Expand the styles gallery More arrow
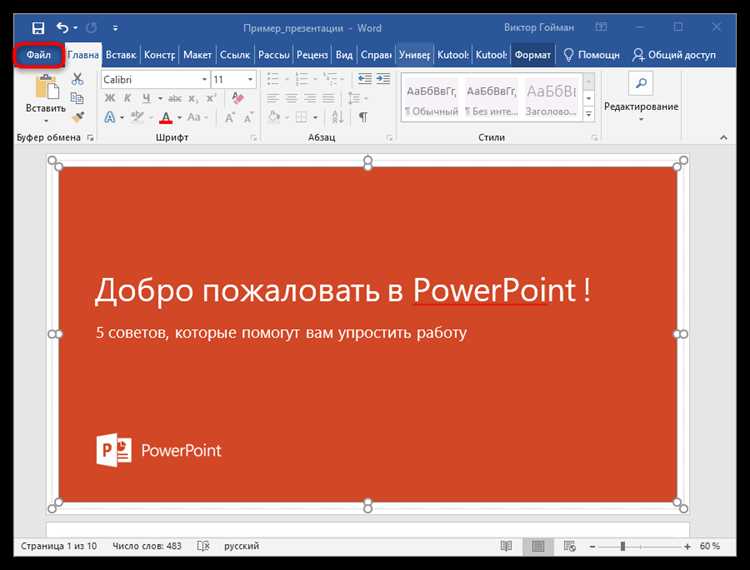 point(589,114)
